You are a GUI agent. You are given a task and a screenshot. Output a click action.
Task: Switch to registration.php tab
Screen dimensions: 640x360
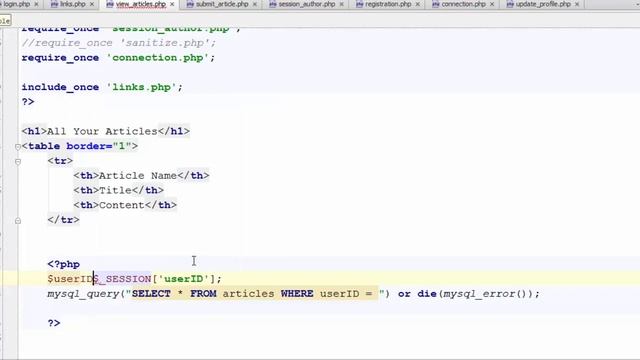(388, 4)
